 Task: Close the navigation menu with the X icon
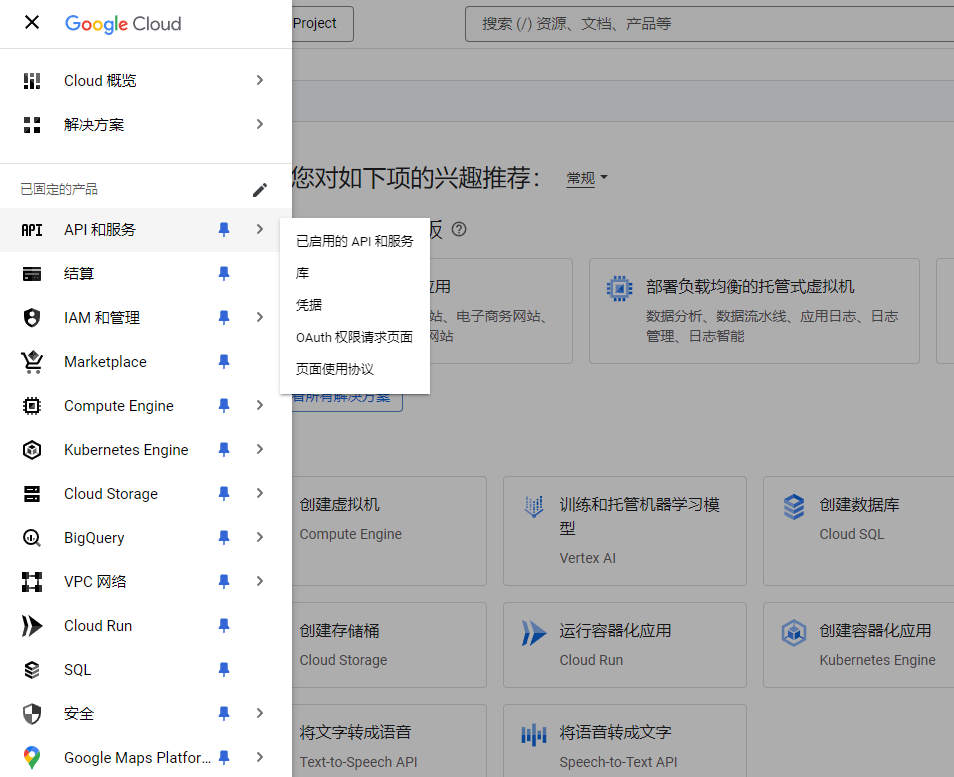point(32,23)
